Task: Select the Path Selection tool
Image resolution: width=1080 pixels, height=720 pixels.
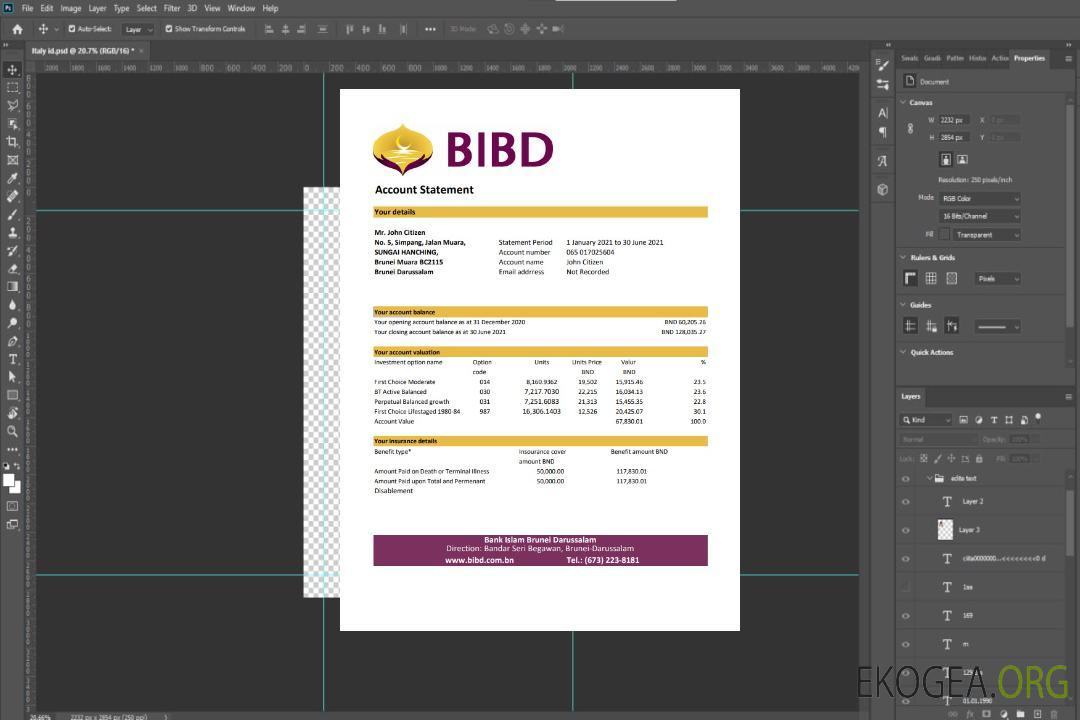Action: (12, 377)
